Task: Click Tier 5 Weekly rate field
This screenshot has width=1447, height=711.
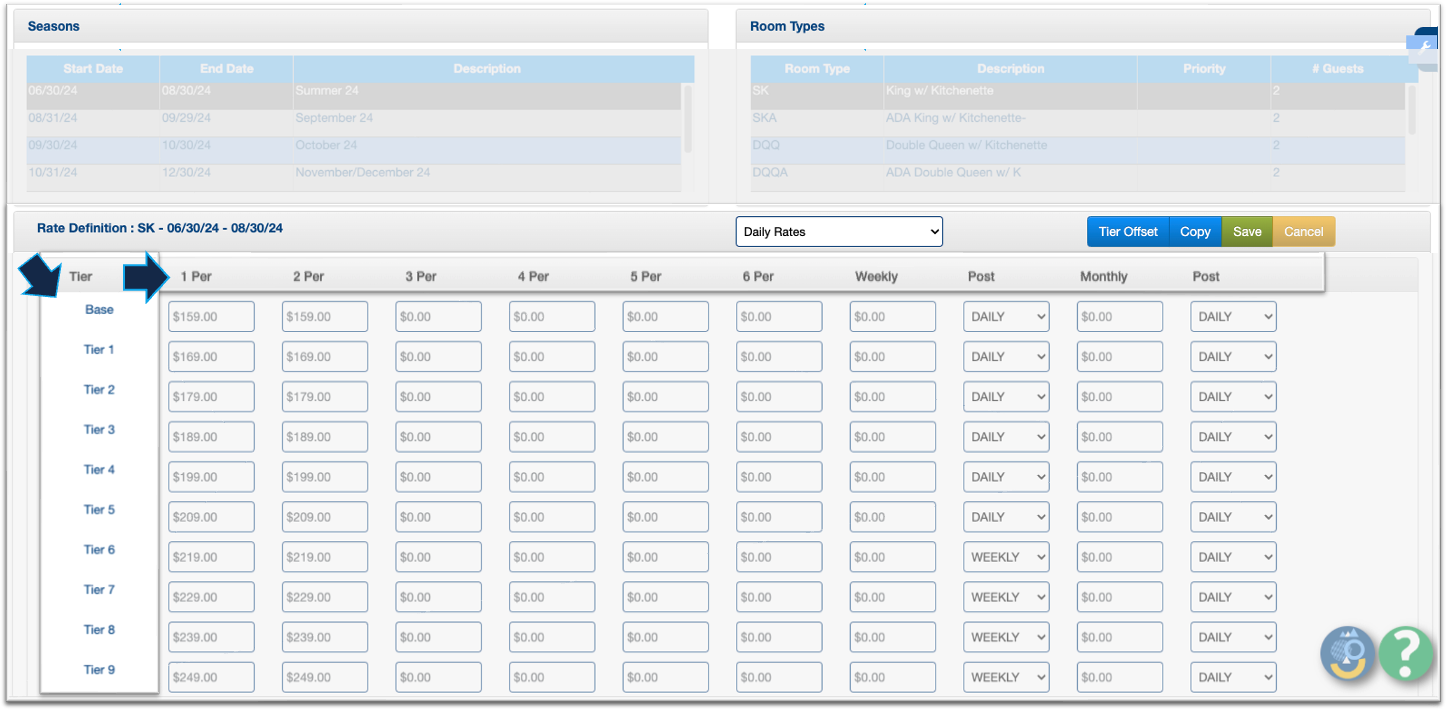Action: [x=893, y=517]
